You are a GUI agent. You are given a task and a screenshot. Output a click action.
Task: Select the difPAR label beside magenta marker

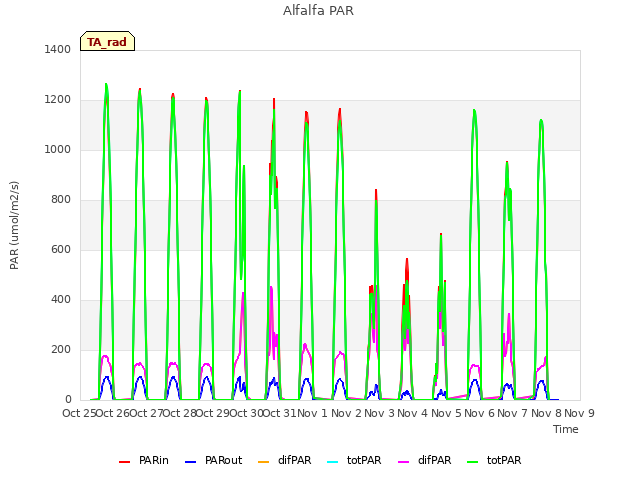coord(434,460)
